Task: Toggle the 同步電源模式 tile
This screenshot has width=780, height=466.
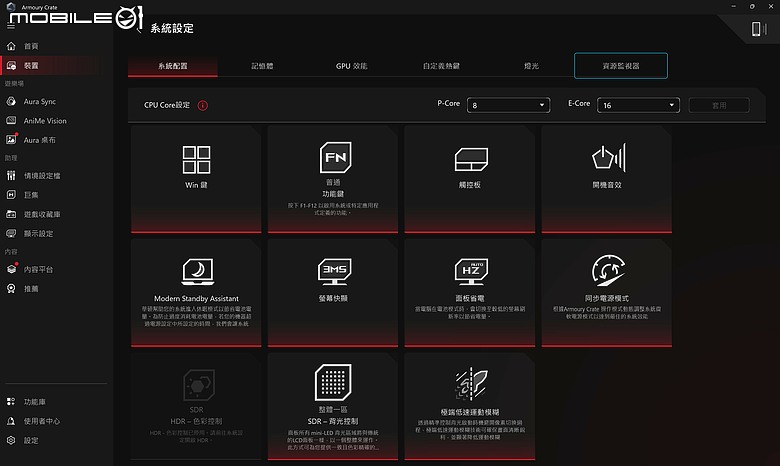Action: pos(607,293)
